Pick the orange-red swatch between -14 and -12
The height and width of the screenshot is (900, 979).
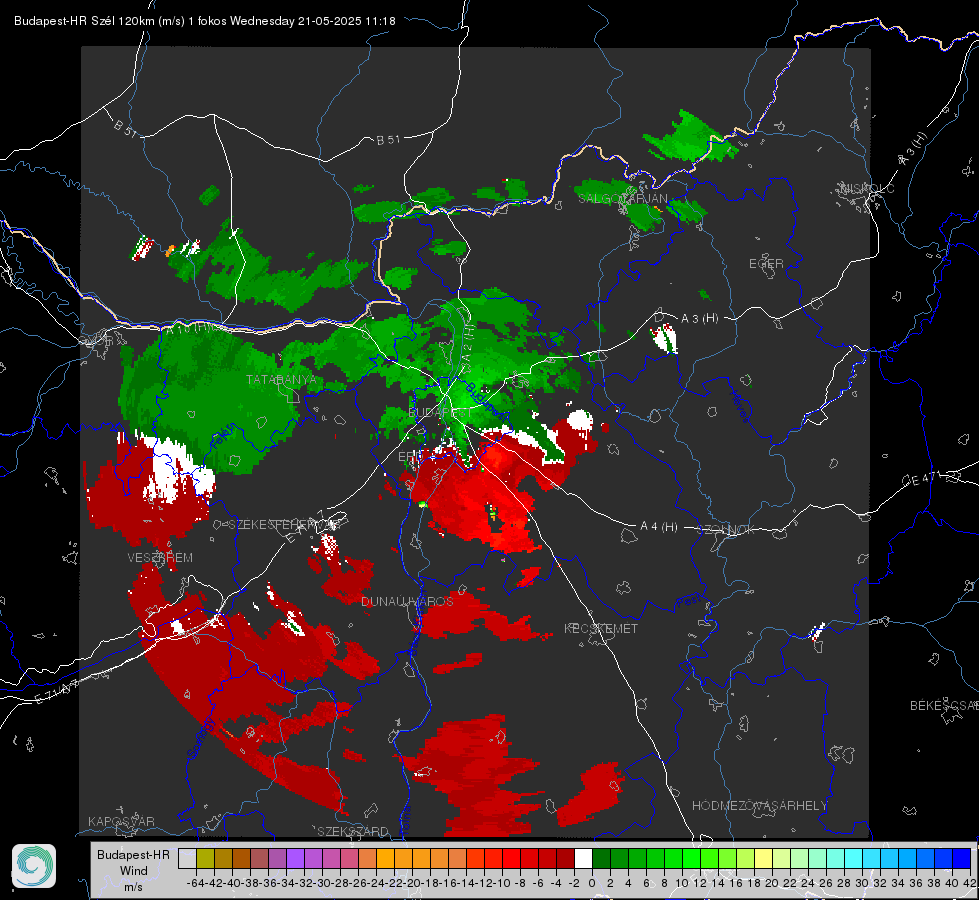pos(475,858)
